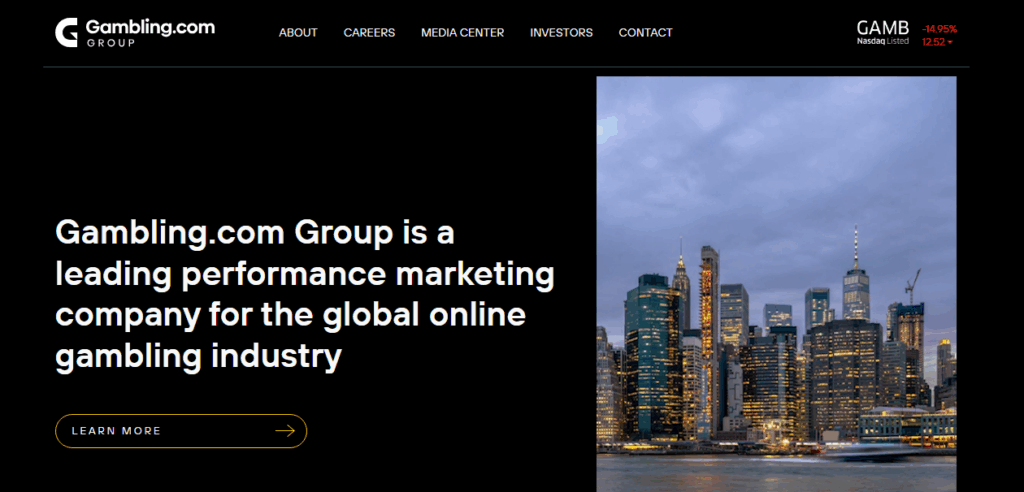
Task: Click the -14.95% stock change value
Action: (x=940, y=29)
